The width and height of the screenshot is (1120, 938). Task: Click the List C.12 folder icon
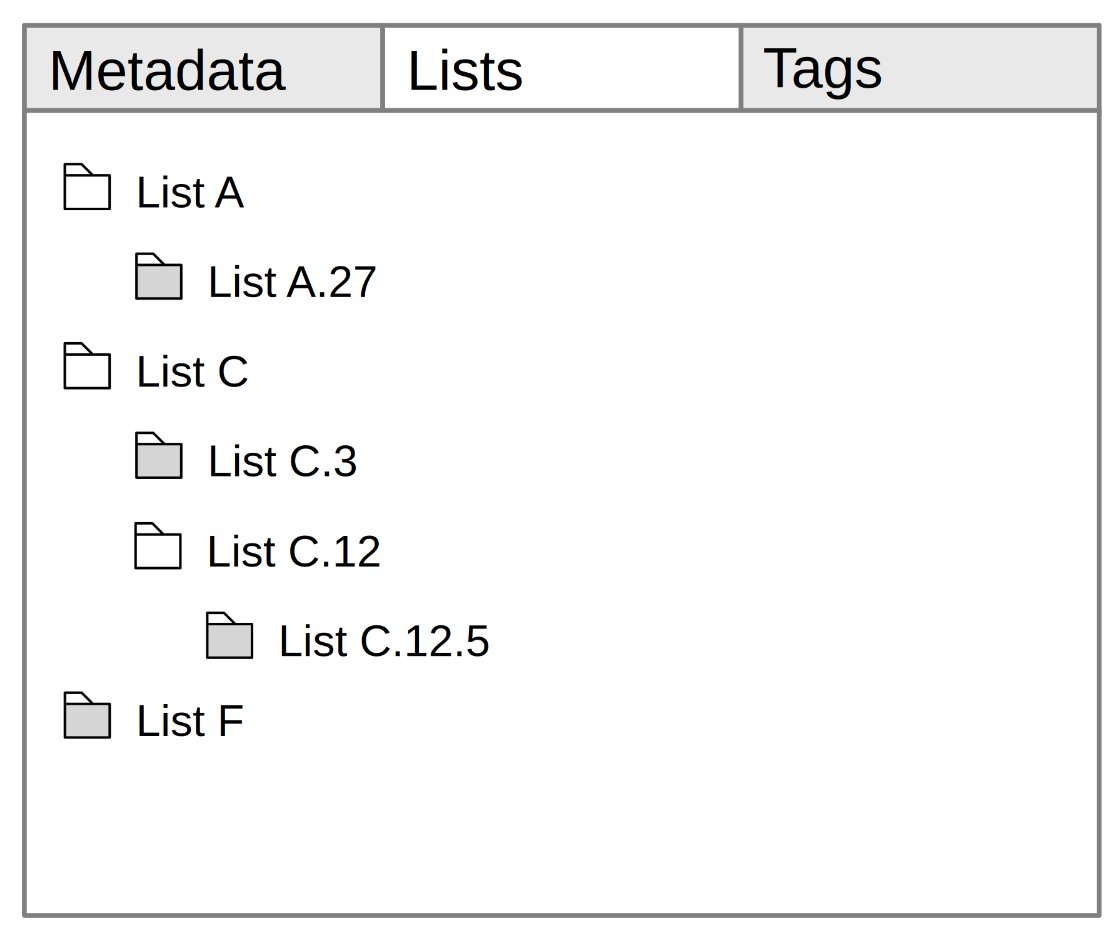click(159, 547)
